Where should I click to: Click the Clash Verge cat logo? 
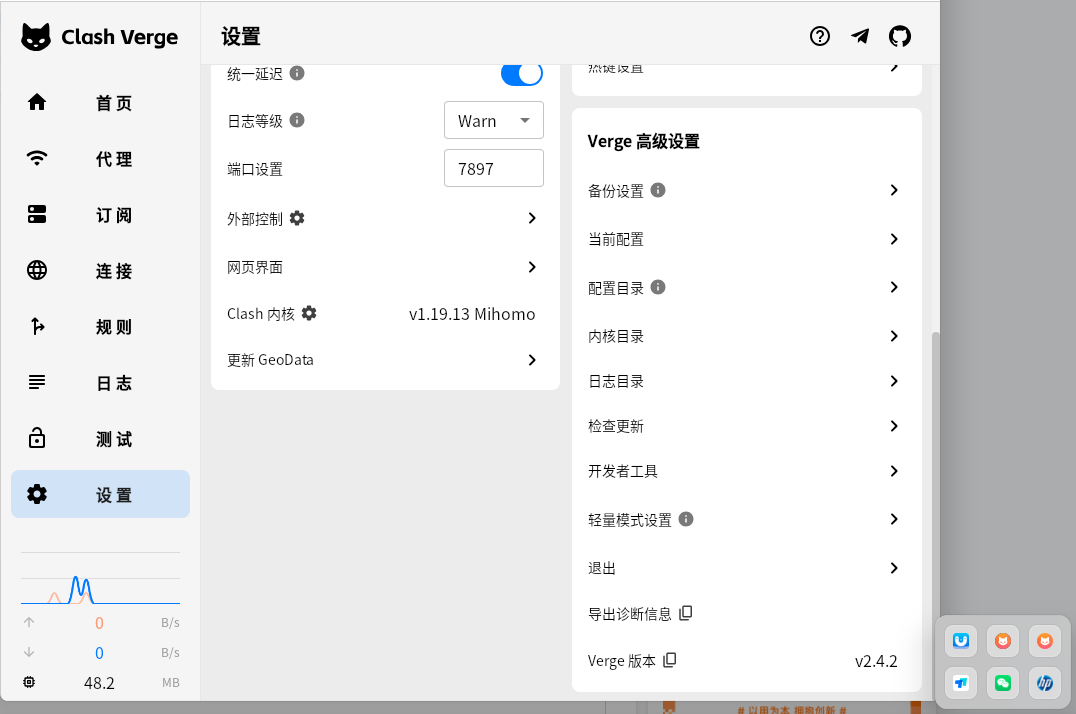[x=36, y=37]
